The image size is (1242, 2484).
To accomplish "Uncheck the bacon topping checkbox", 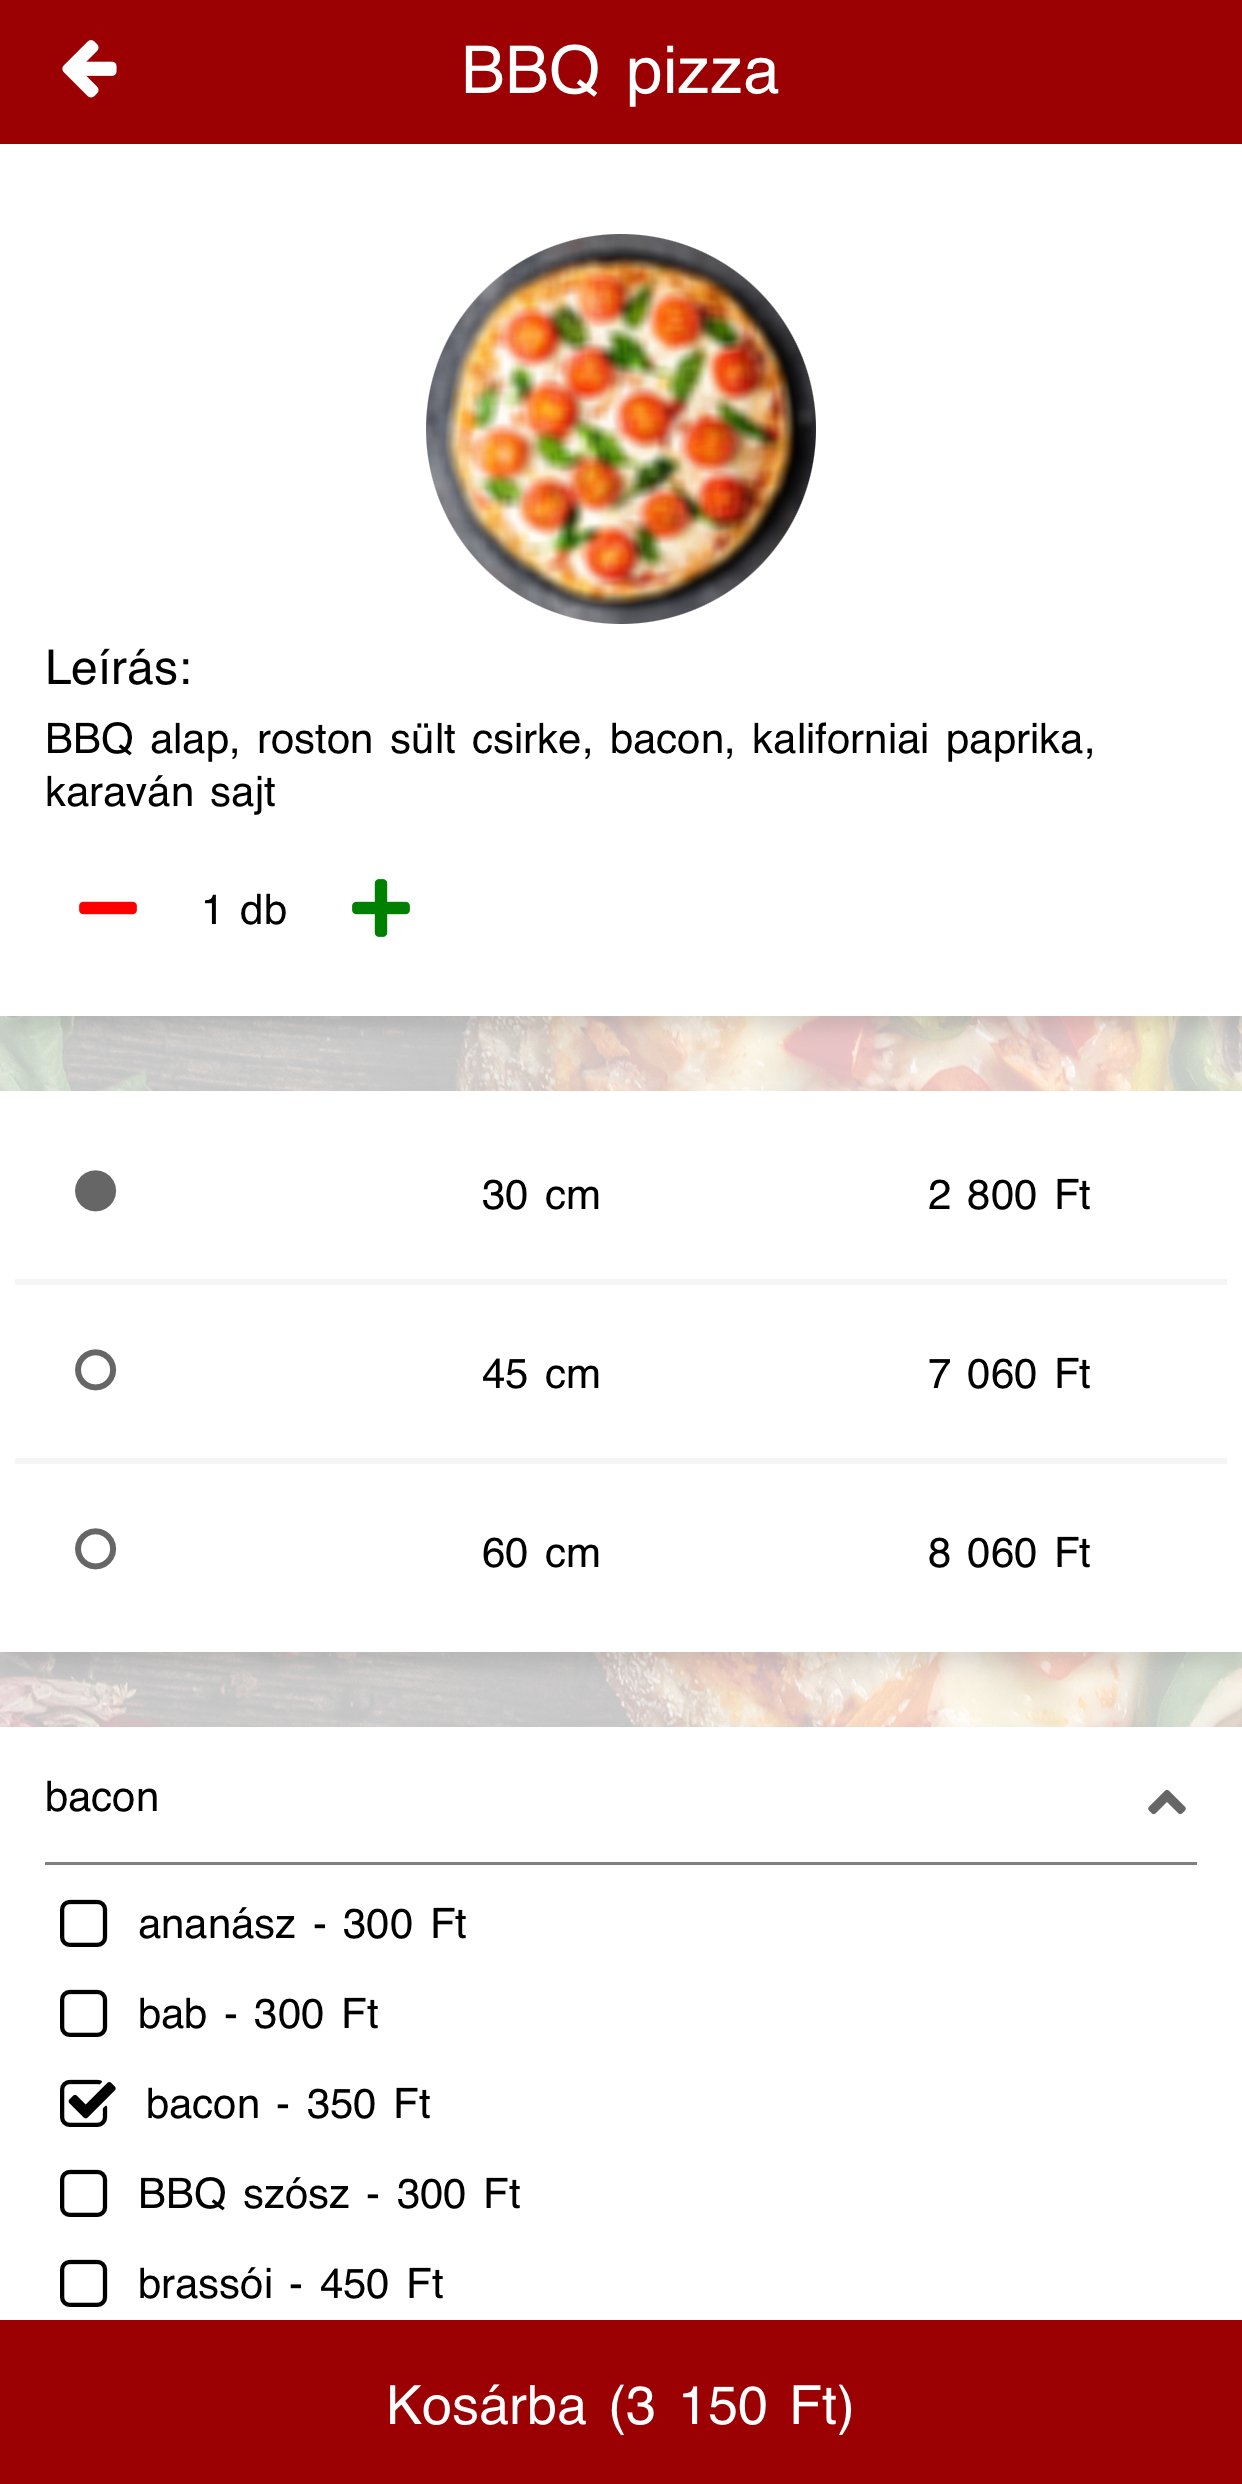I will coord(86,2103).
